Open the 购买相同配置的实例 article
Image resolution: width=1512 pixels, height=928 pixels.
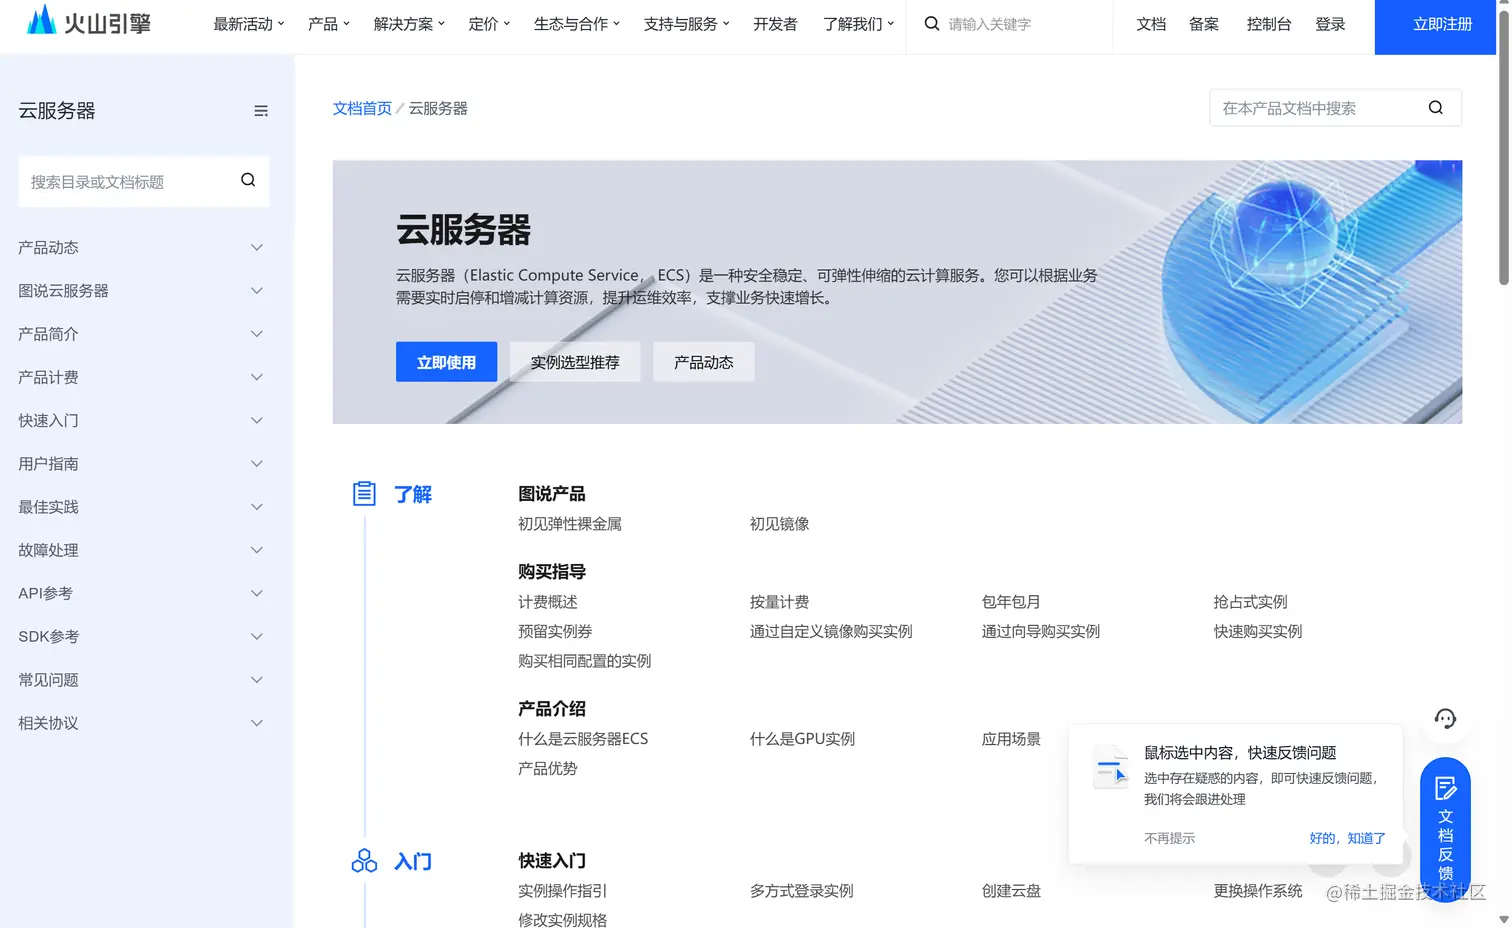click(585, 661)
